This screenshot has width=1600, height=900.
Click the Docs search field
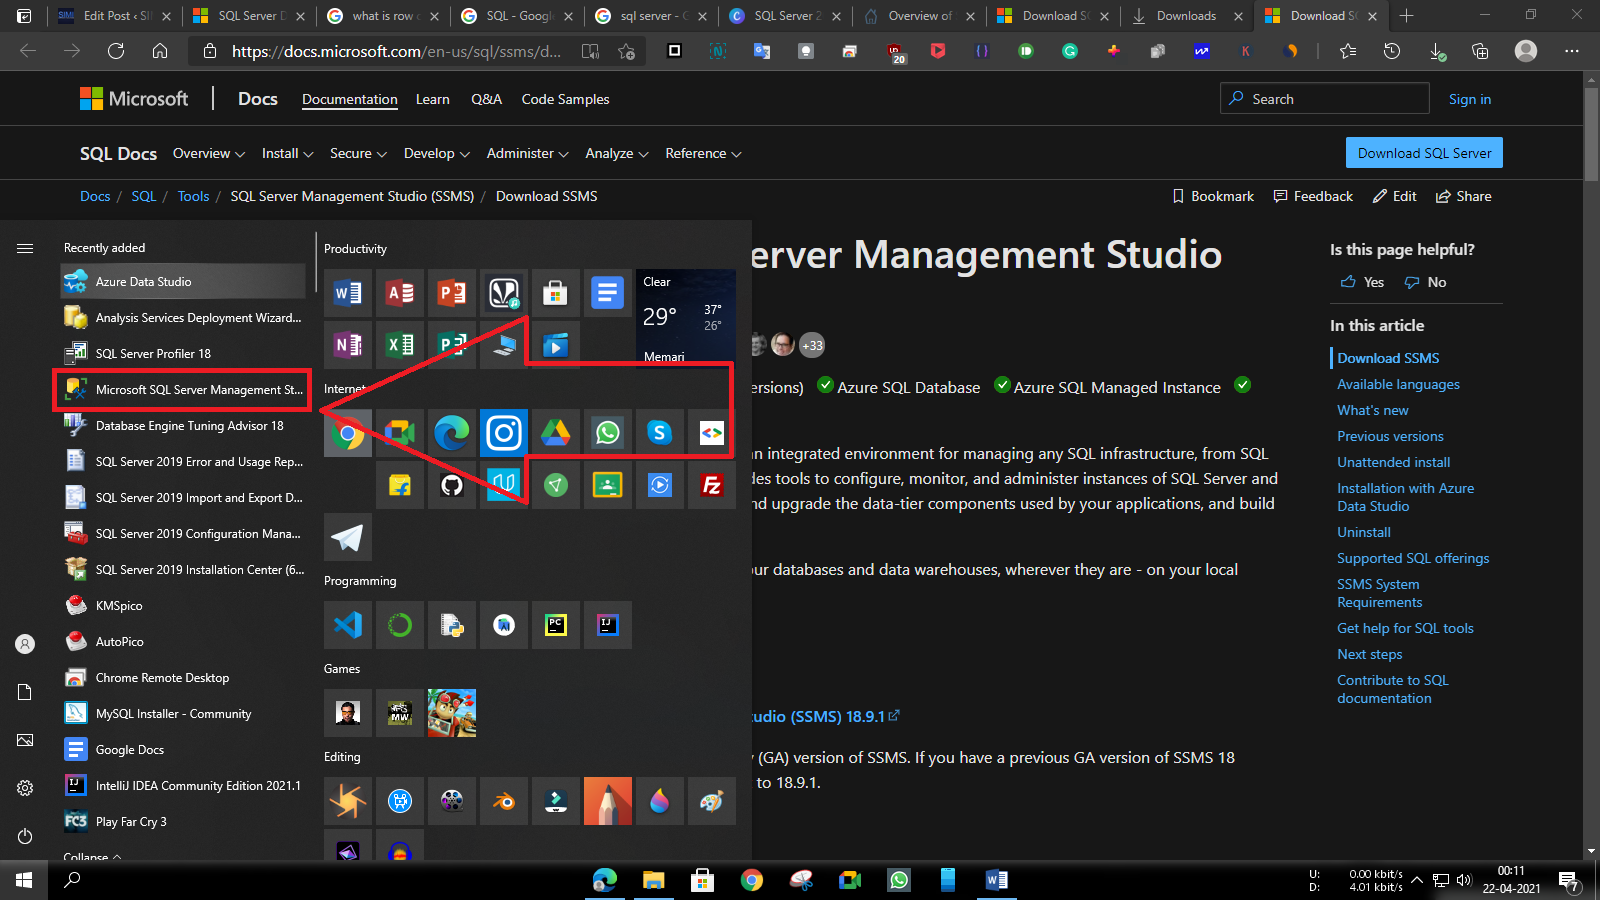(x=1325, y=99)
